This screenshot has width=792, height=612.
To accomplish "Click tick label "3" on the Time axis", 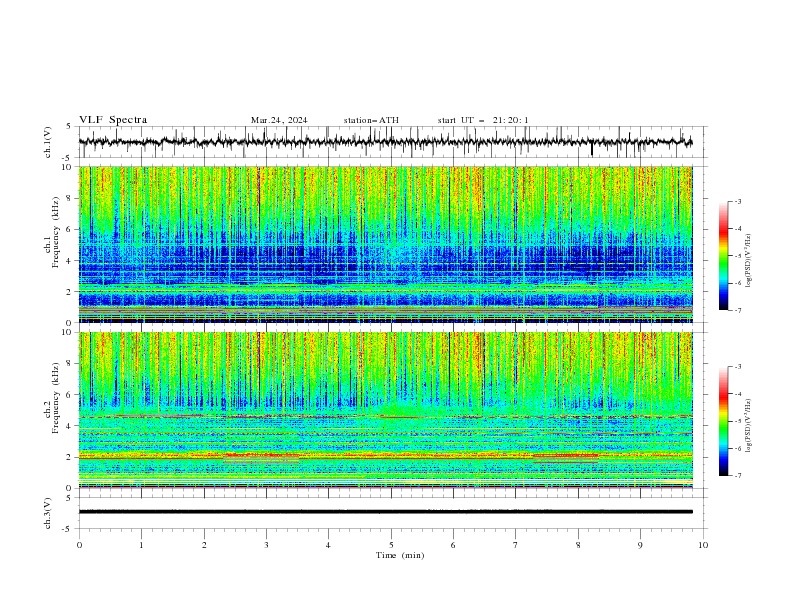I will pyautogui.click(x=266, y=545).
